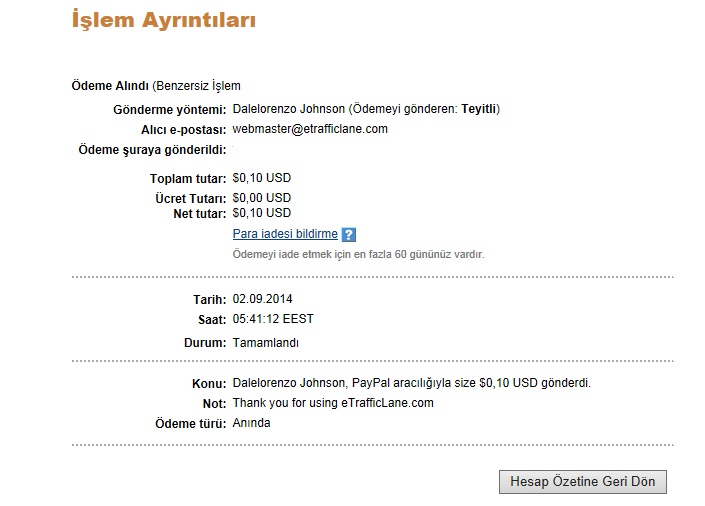Click the 60 day refund notice text
Screen dimensions: 705x506
coord(358,255)
